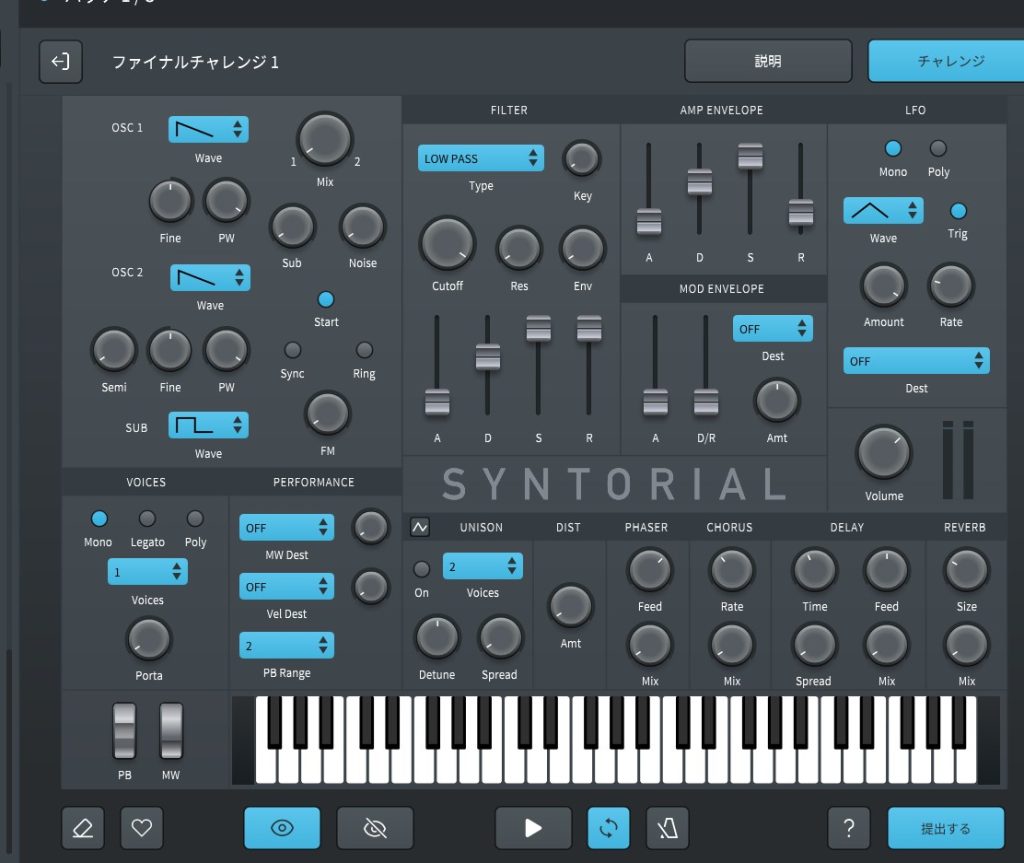Open the filter Type LOW PASS dropdown

(480, 158)
